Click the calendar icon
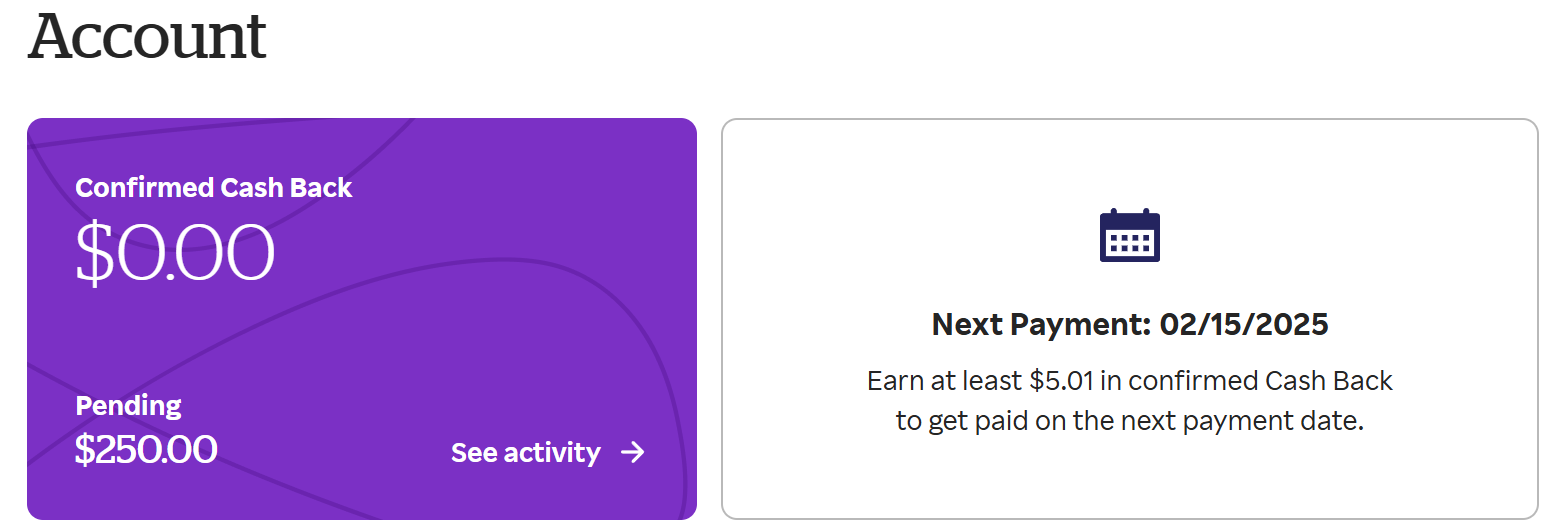The image size is (1563, 523). point(1129,236)
